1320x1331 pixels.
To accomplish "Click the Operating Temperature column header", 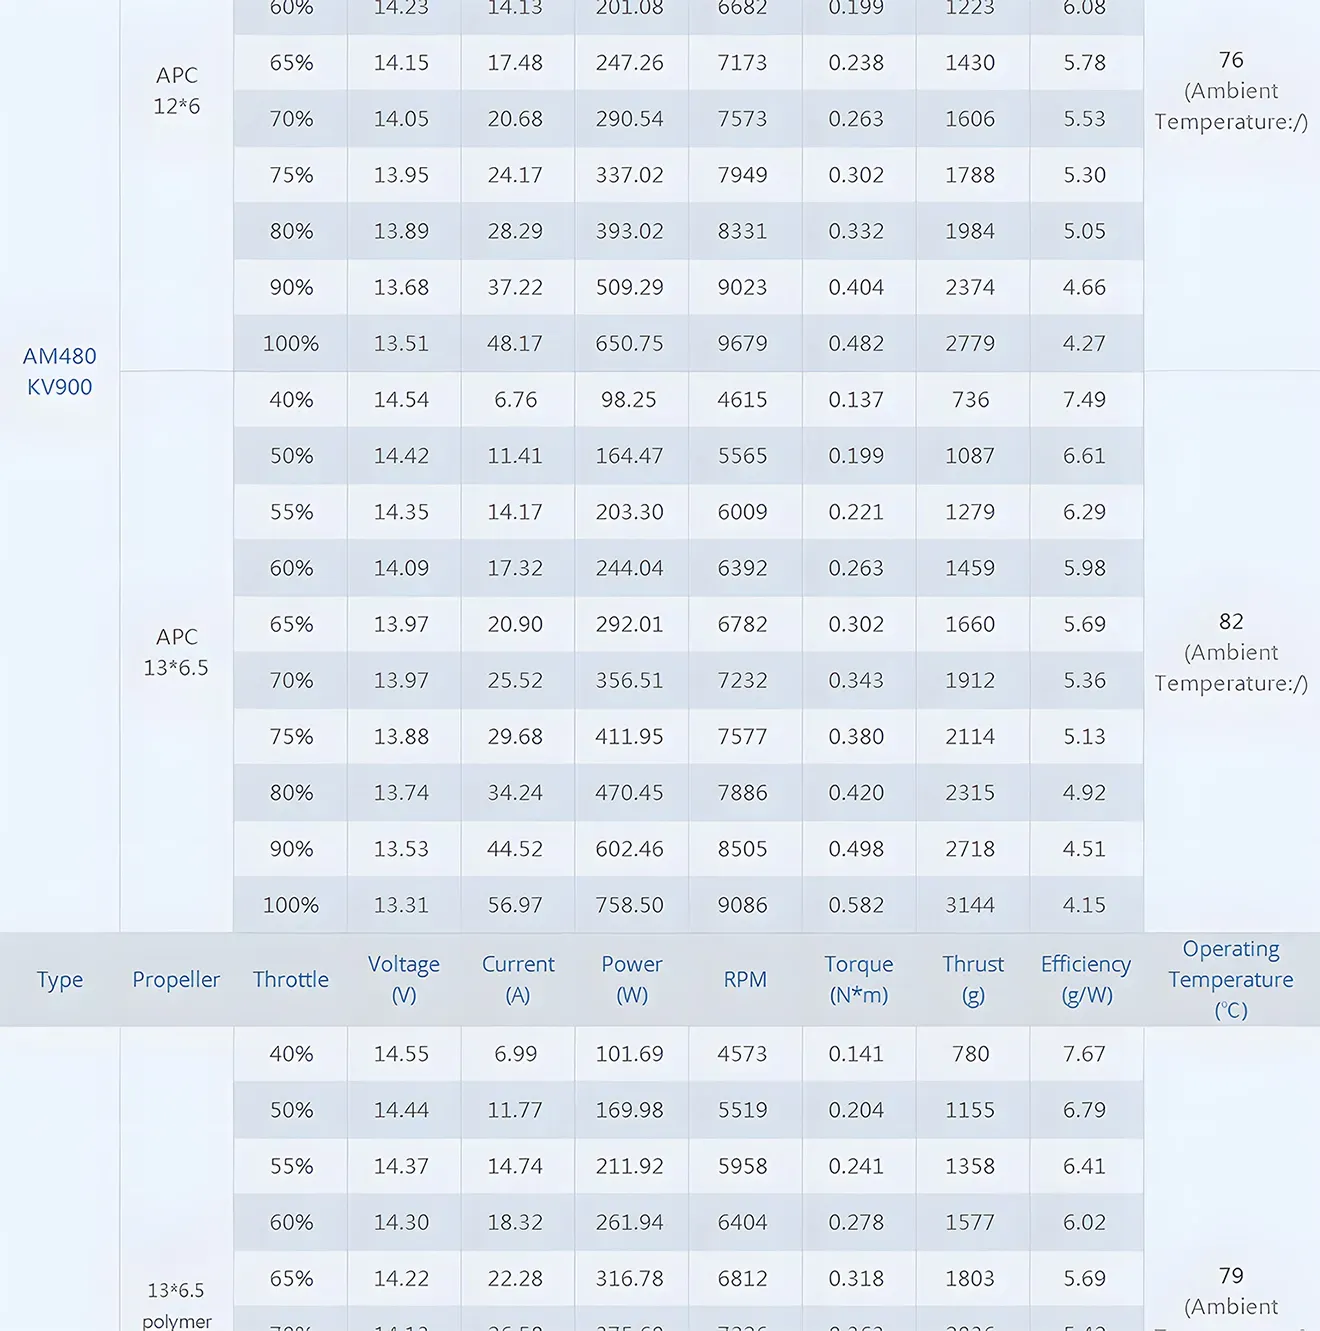I will (x=1231, y=980).
